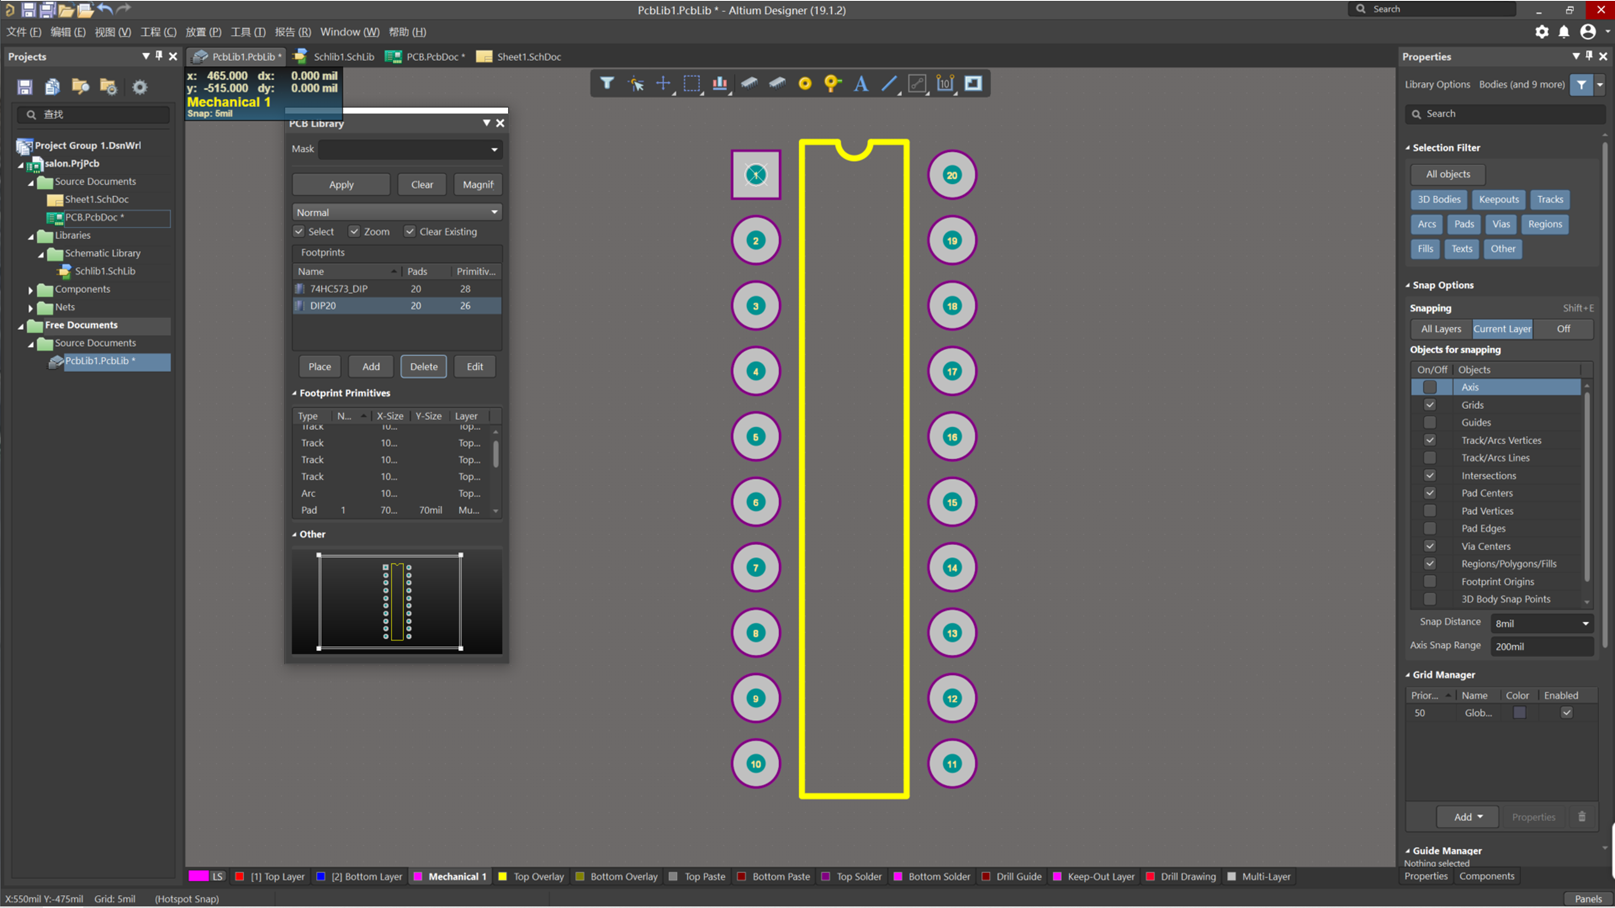This screenshot has height=908, width=1615.
Task: Toggle Pad Centers snapping checkbox
Action: coord(1430,493)
